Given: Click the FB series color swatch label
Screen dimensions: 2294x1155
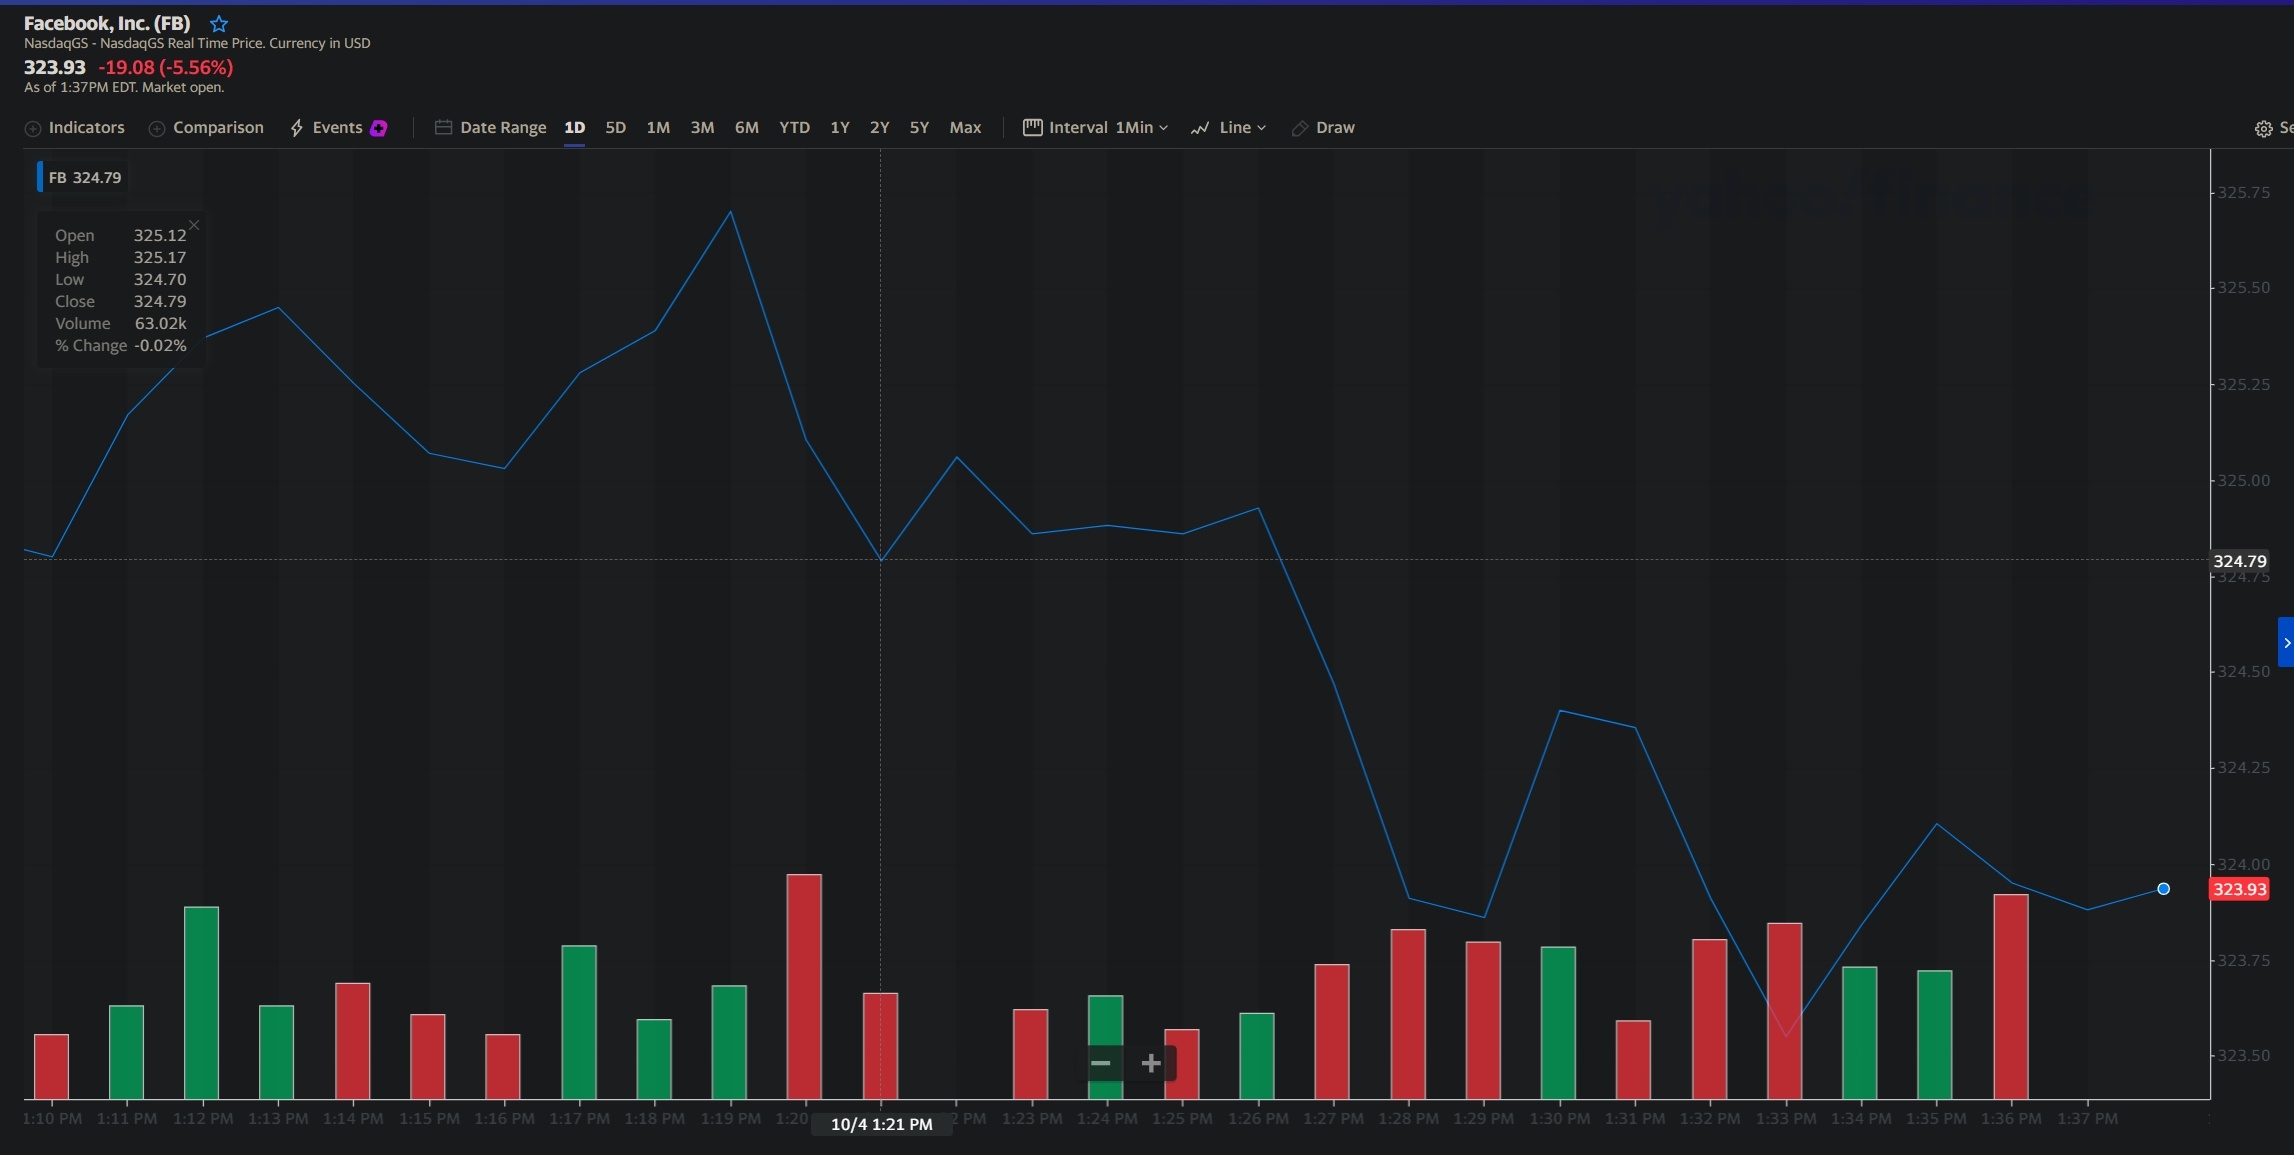Looking at the screenshot, I should (x=40, y=177).
